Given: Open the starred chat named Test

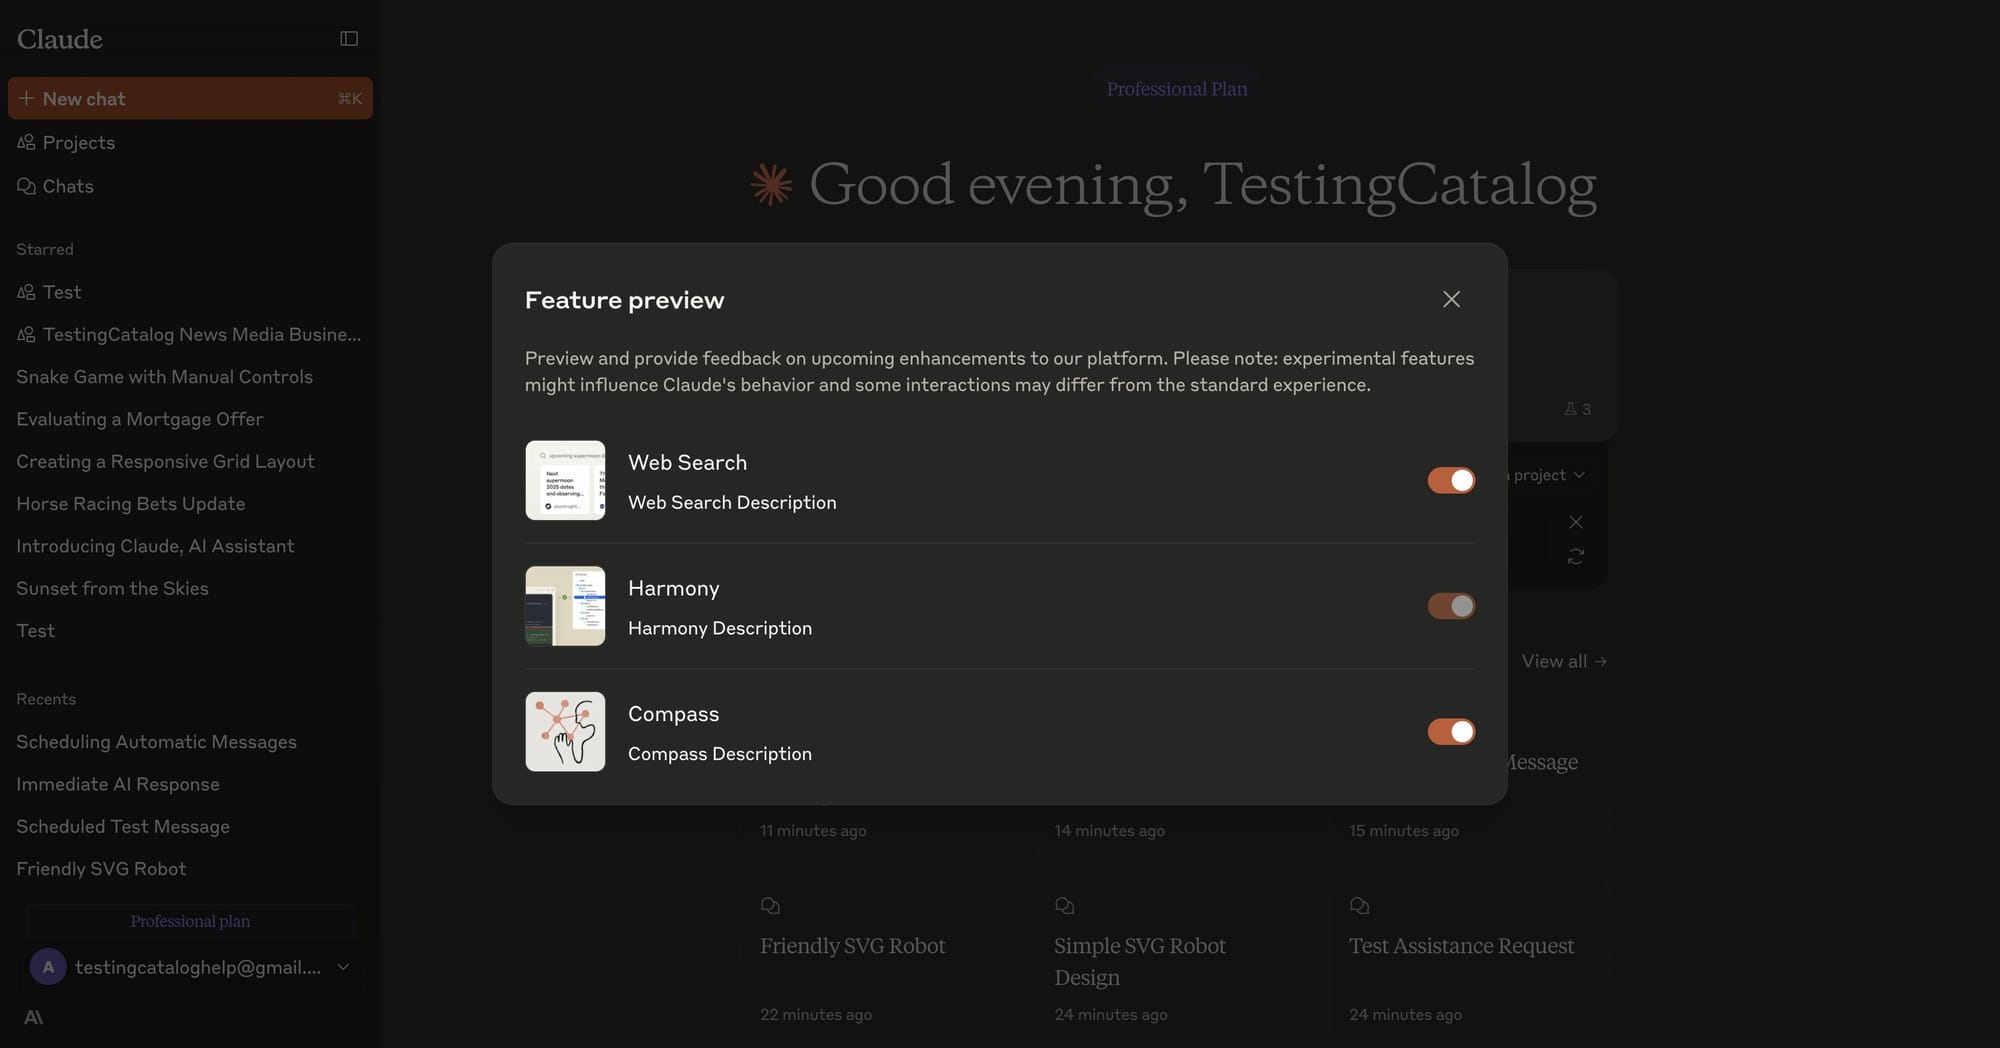Looking at the screenshot, I should click(x=190, y=631).
